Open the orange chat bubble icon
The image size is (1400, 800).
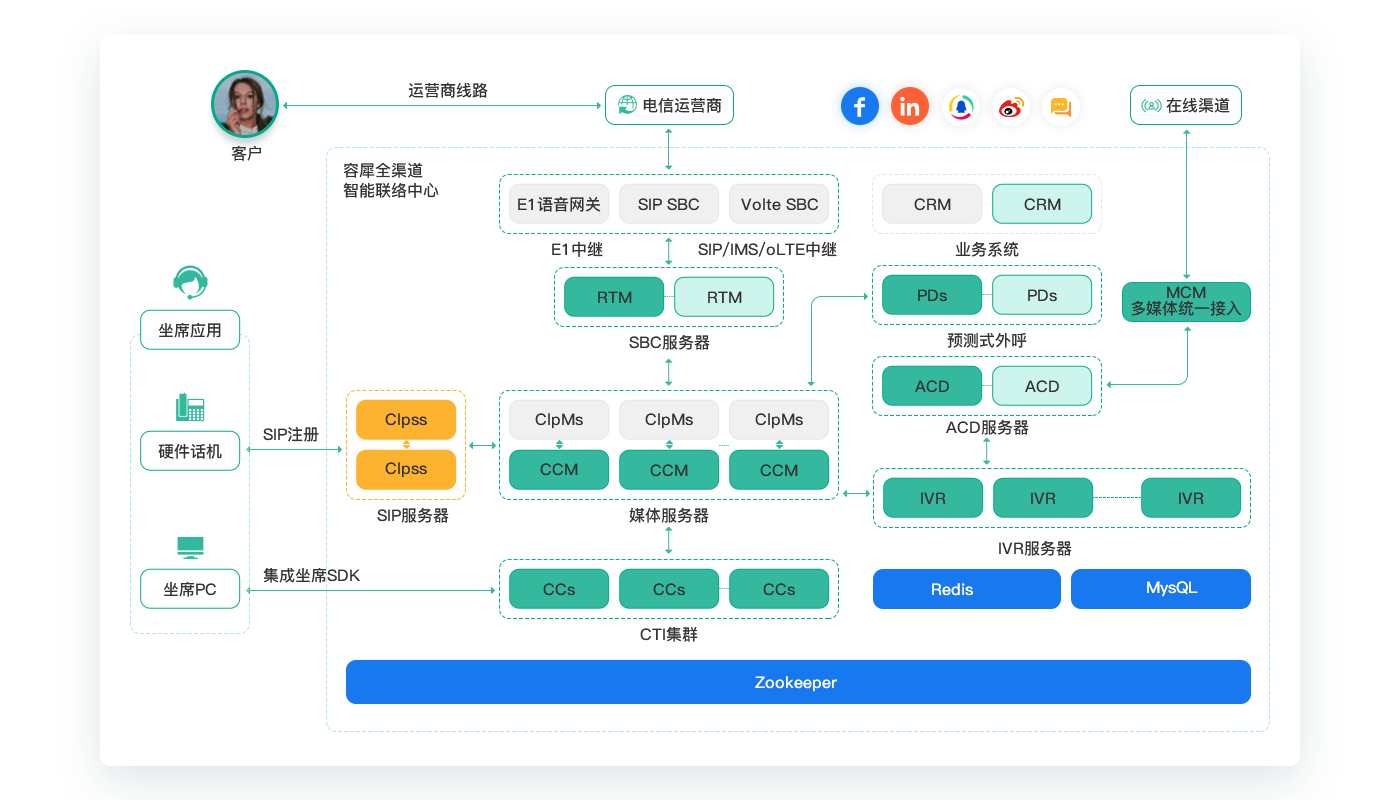[1061, 107]
